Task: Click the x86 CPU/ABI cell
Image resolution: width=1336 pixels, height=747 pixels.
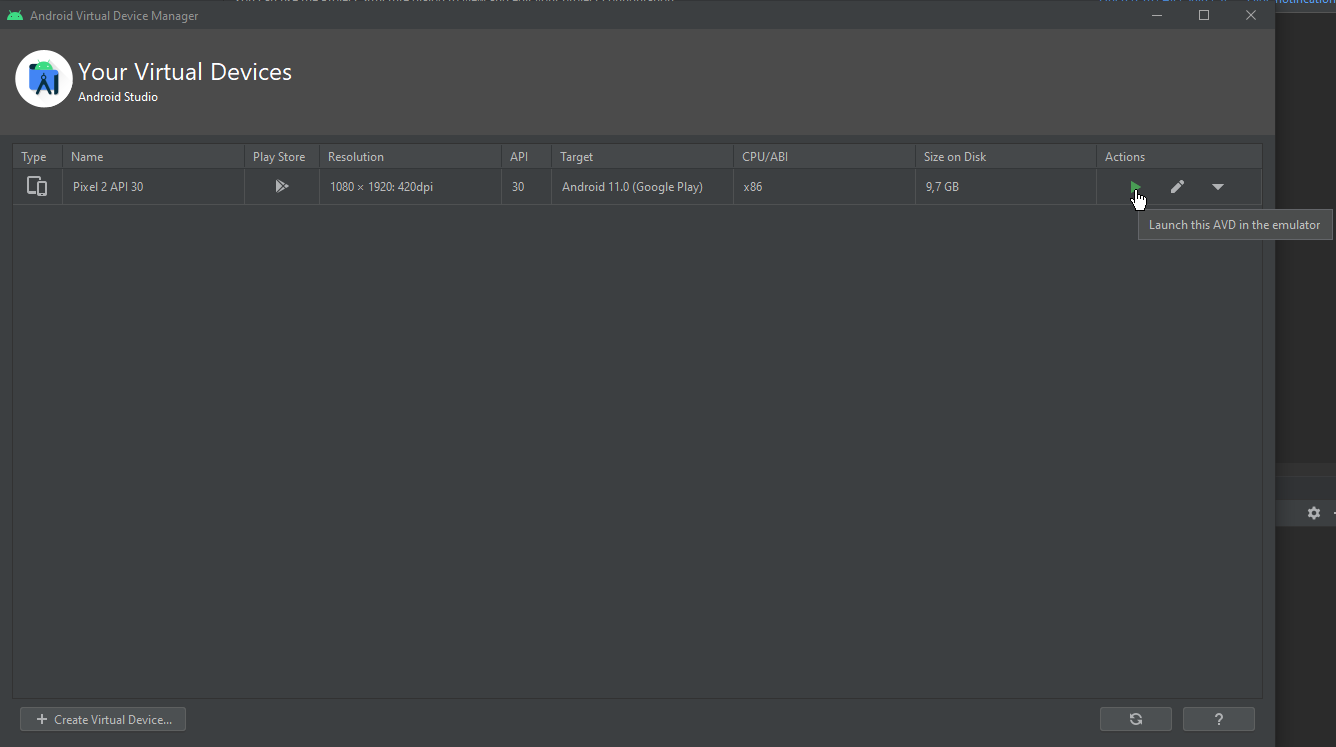Action: click(x=825, y=187)
